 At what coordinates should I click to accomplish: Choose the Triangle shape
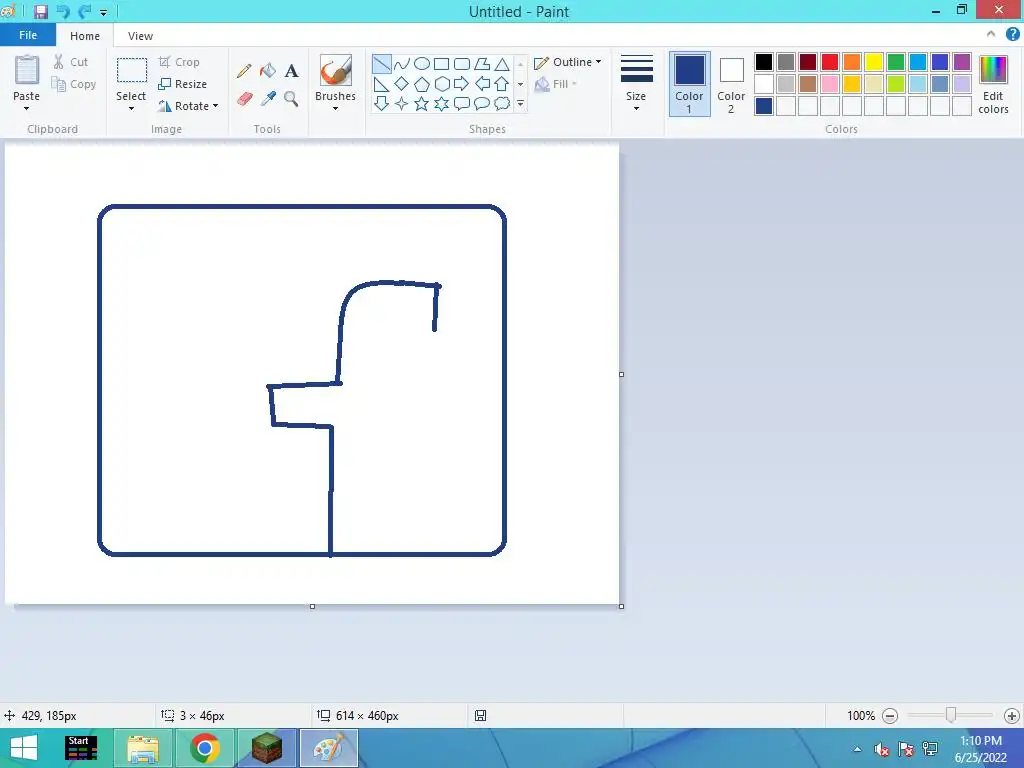[502, 64]
